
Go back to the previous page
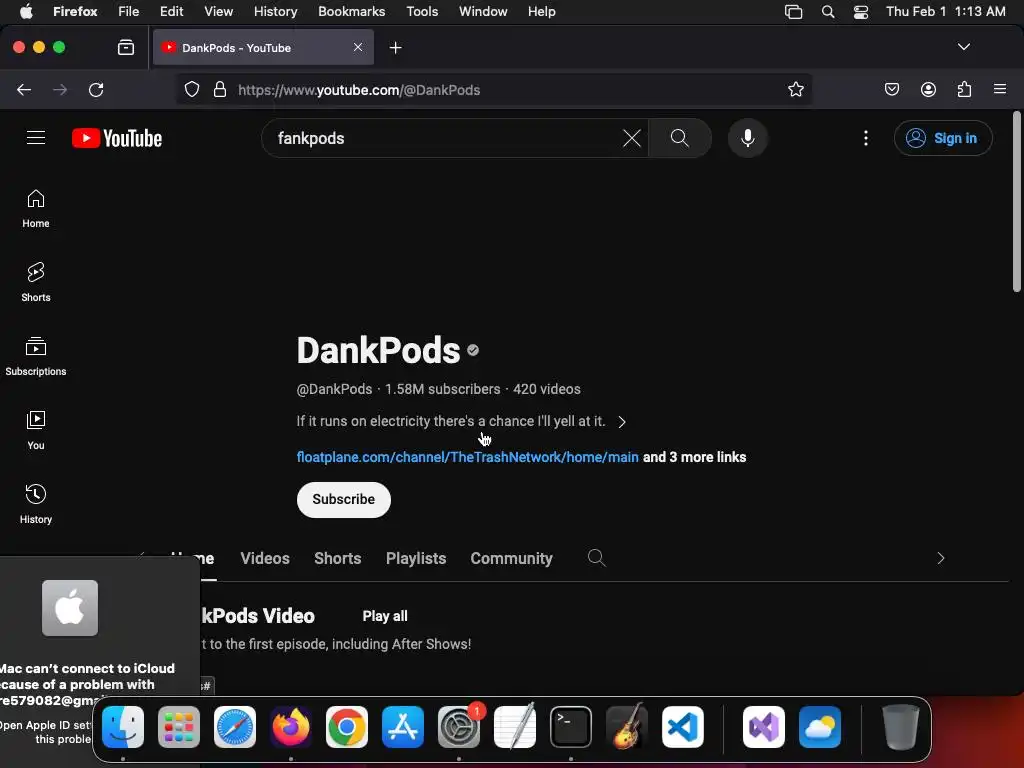tap(24, 89)
